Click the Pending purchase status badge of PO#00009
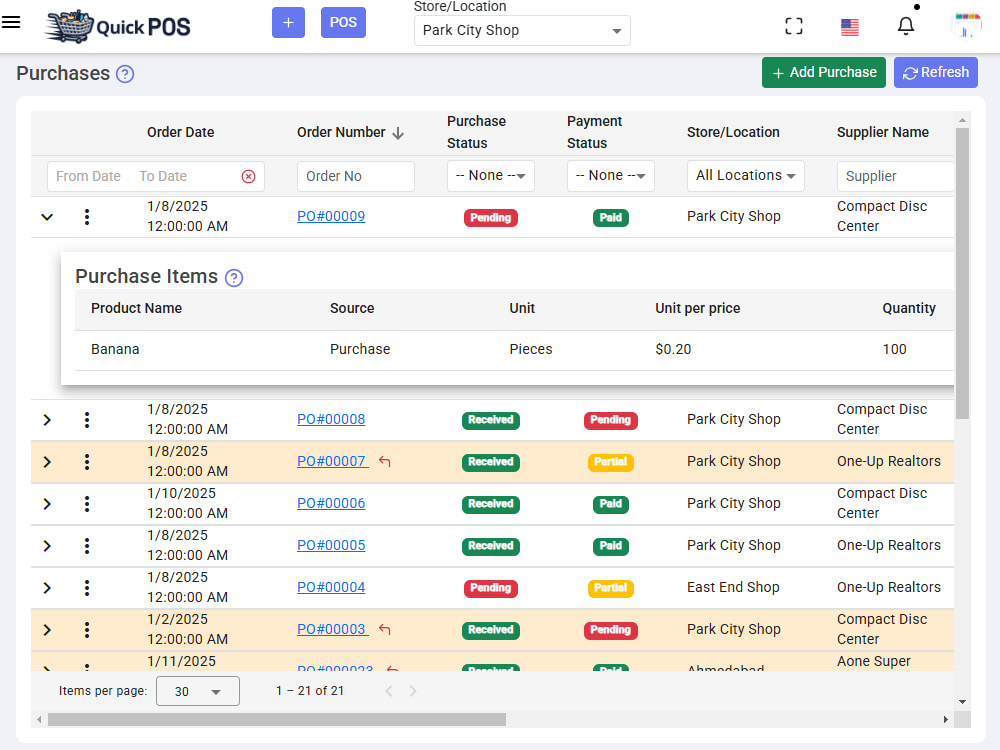 [x=490, y=217]
